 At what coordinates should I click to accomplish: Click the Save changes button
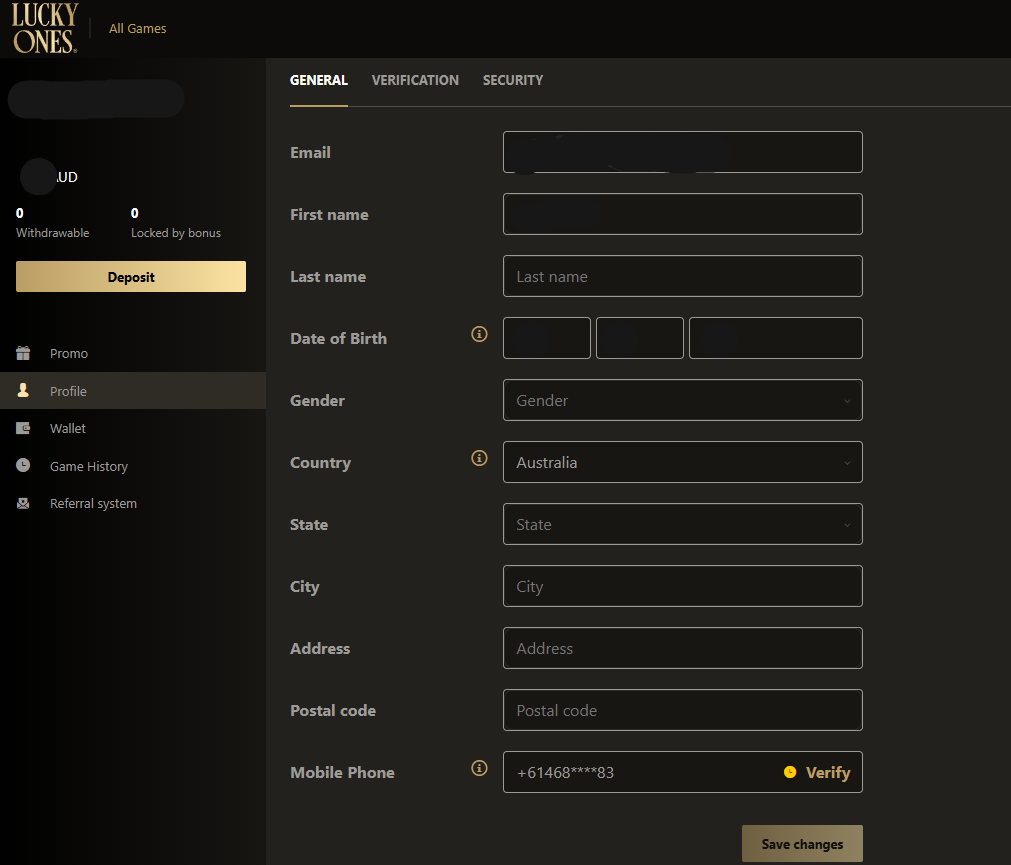(x=801, y=844)
